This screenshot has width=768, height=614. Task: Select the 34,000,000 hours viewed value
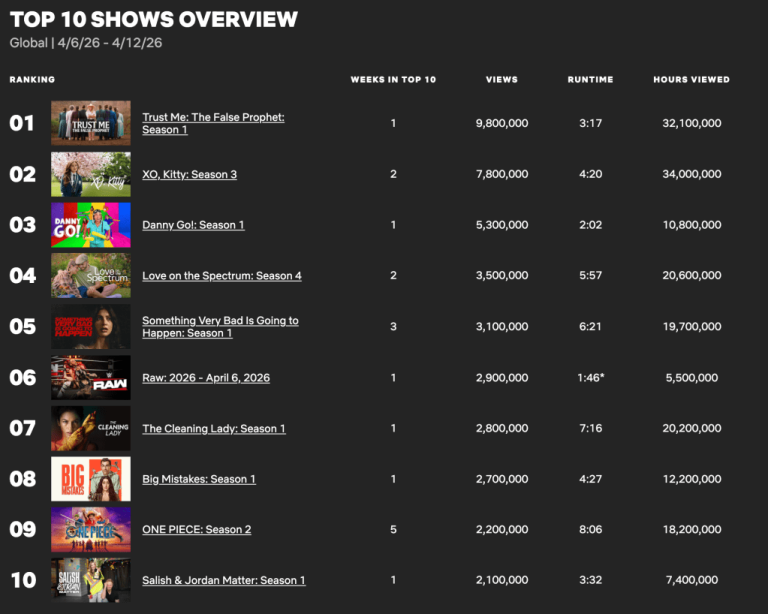692,174
